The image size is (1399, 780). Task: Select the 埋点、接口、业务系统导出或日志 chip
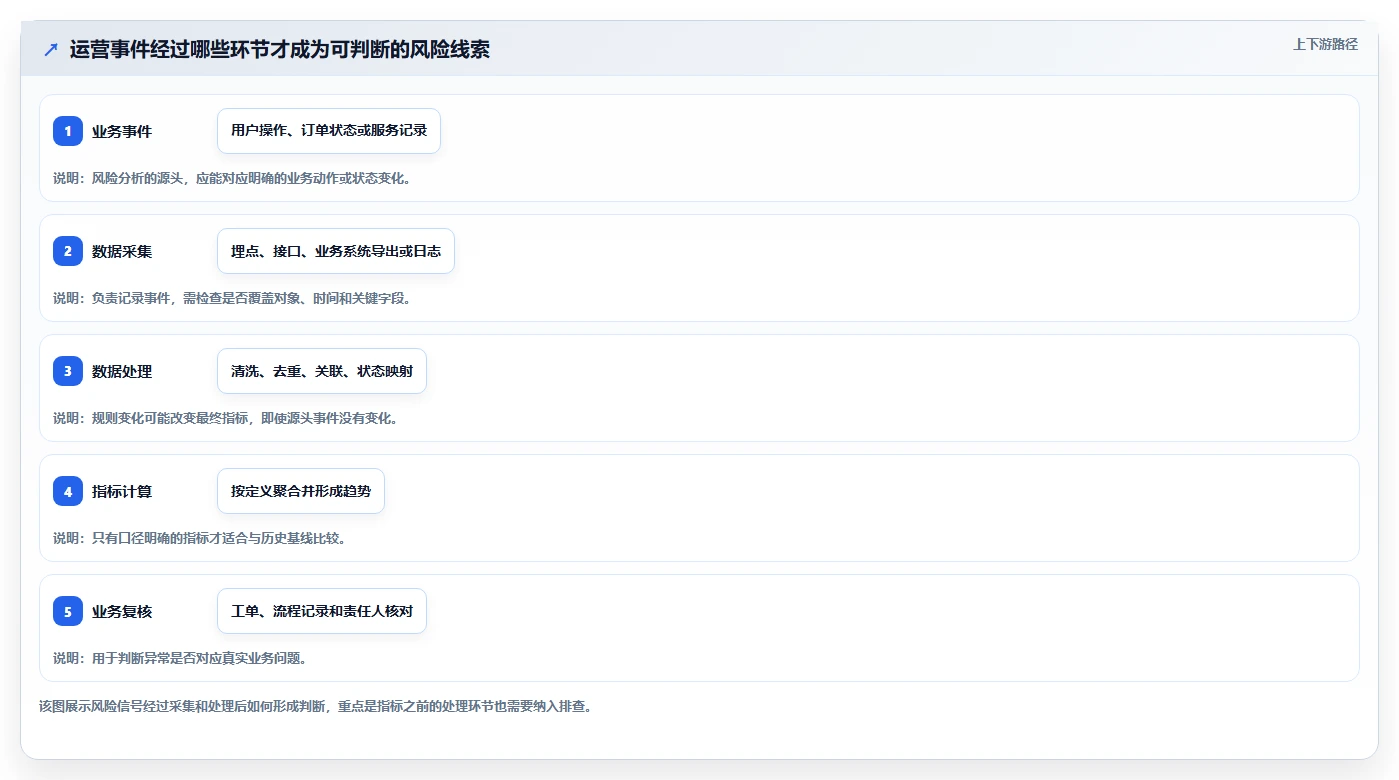(336, 251)
